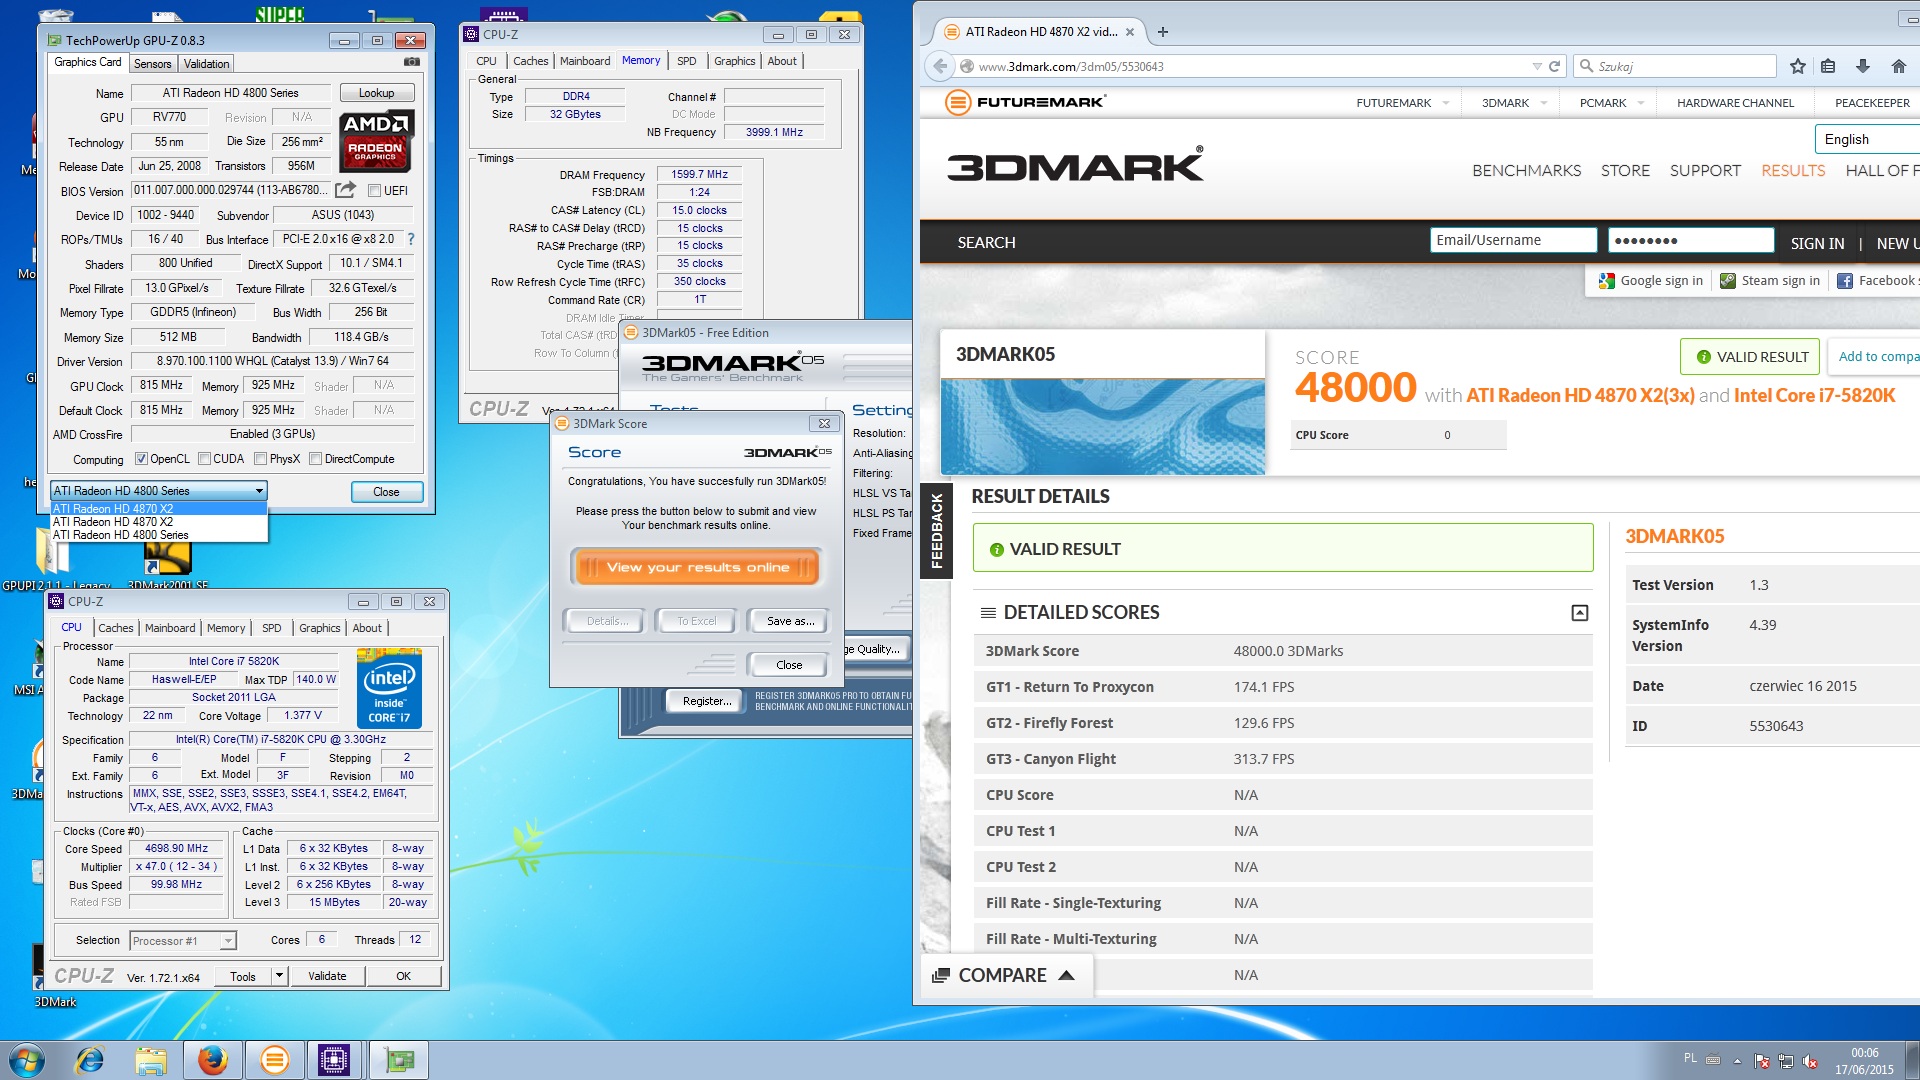Open the Firefox bookmarks list icon
This screenshot has width=1920, height=1080.
[1828, 66]
